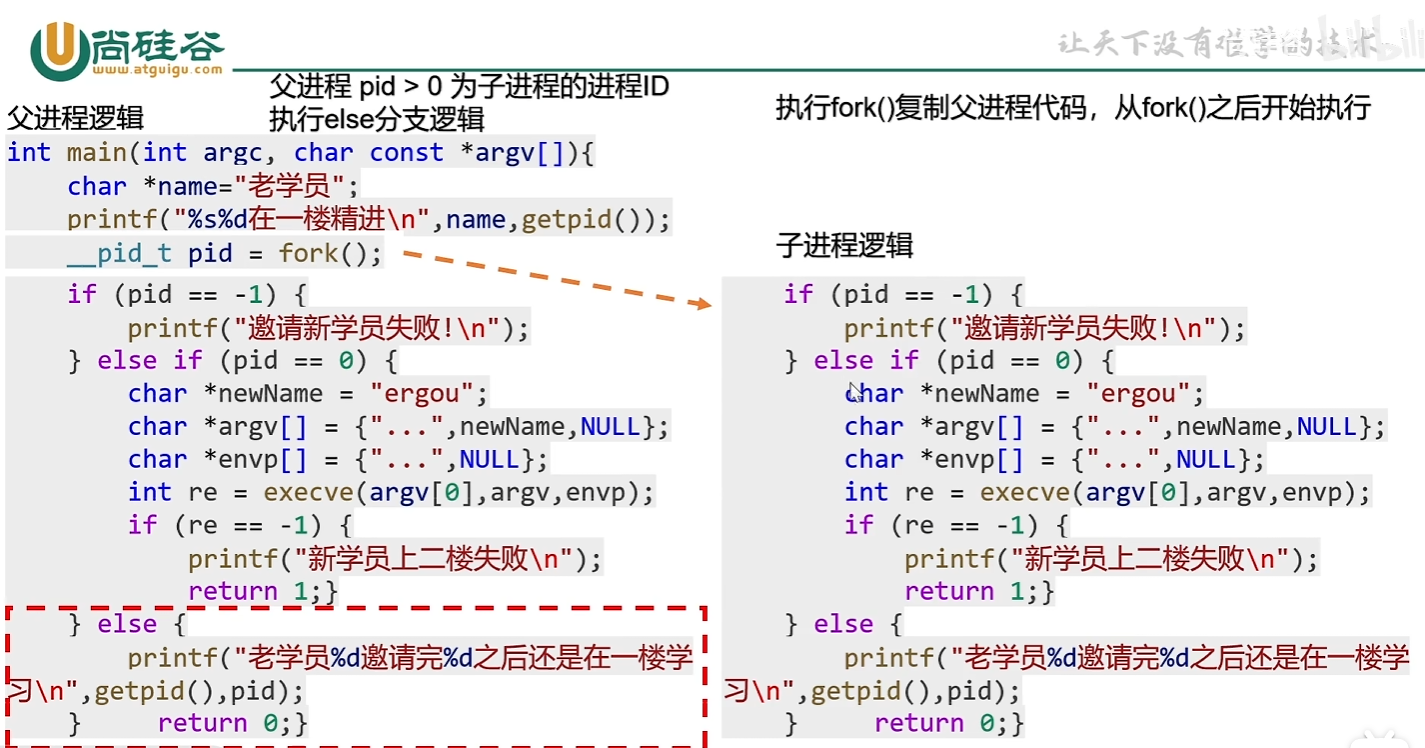The image size is (1425, 748).
Task: Click the __pid_t pid = fork(); line
Action: [x=225, y=253]
